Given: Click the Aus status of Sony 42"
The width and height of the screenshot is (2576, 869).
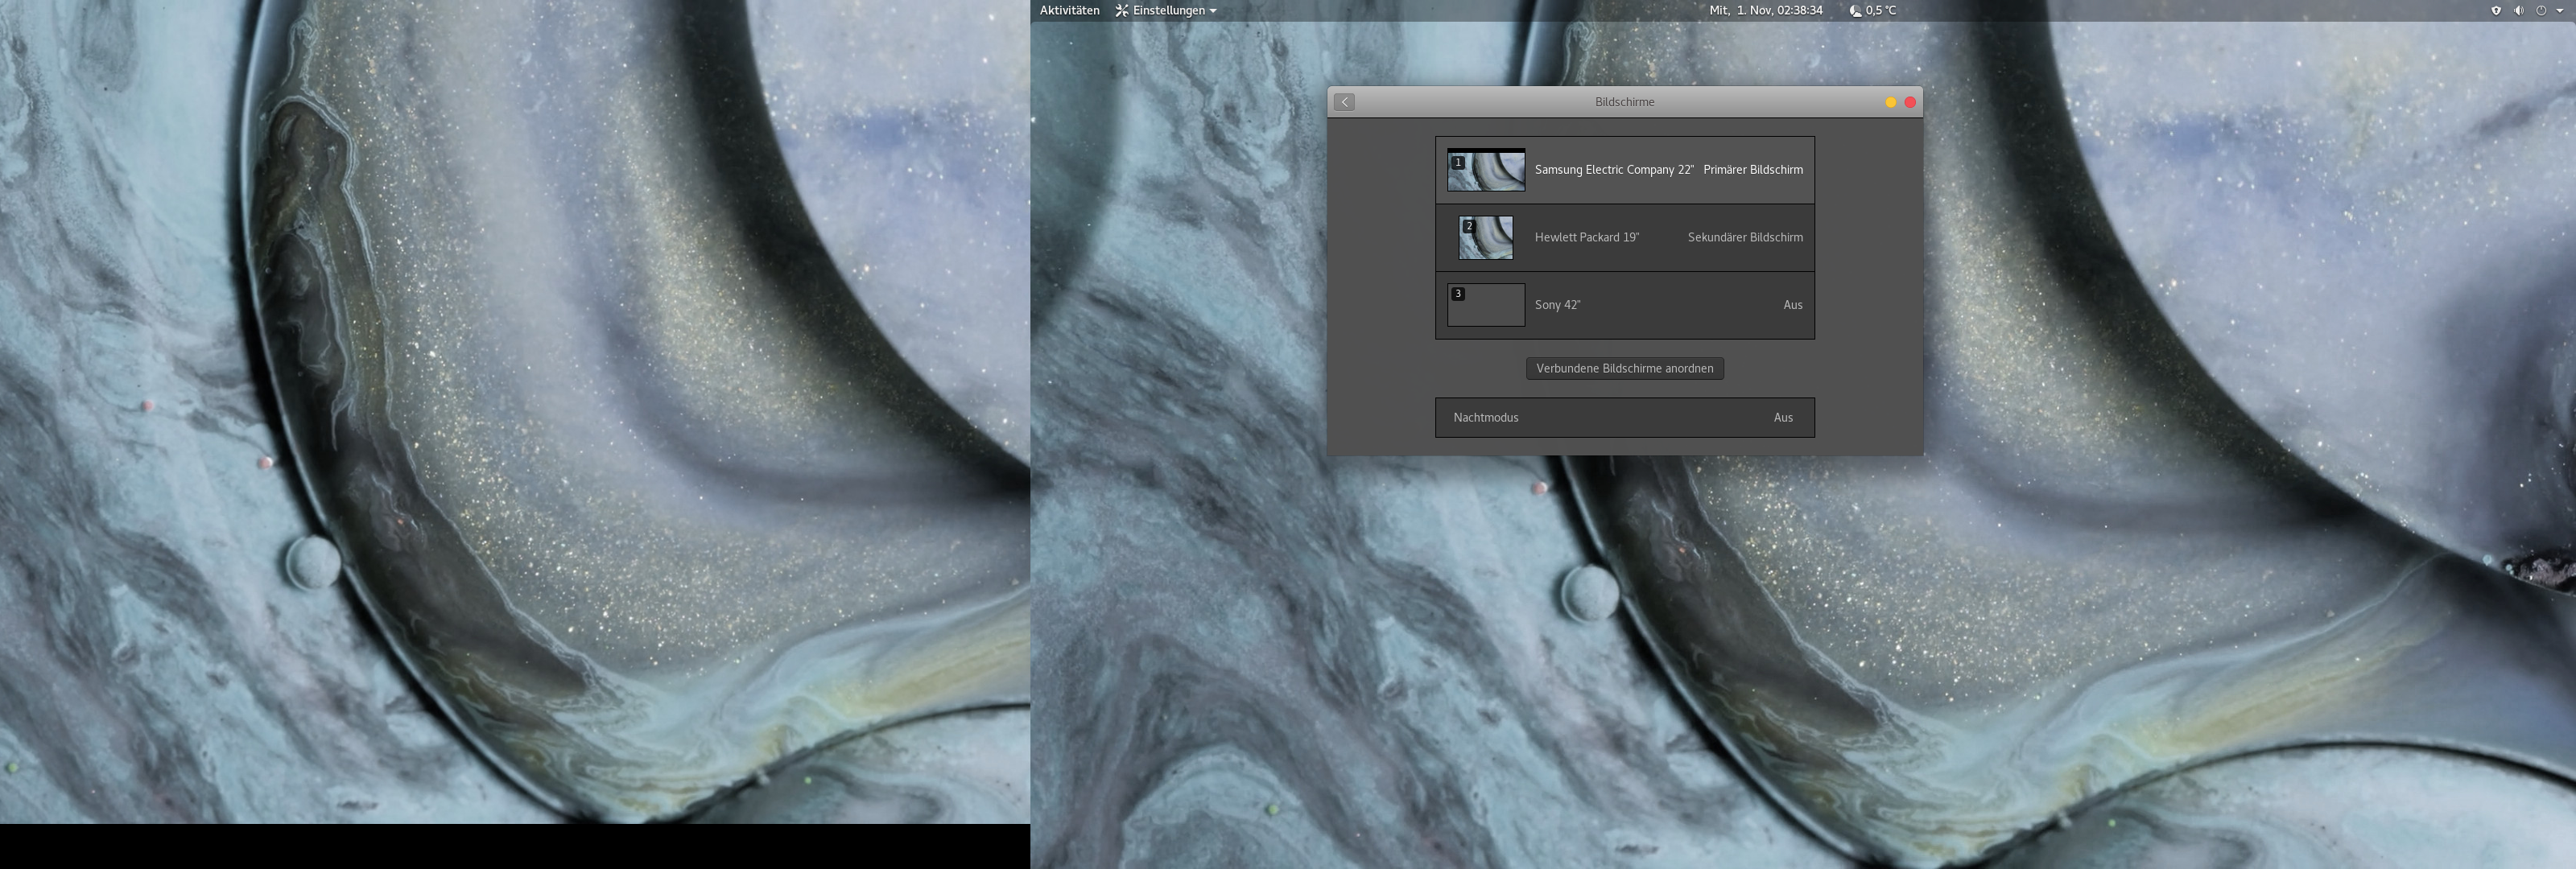Looking at the screenshot, I should pos(1792,305).
